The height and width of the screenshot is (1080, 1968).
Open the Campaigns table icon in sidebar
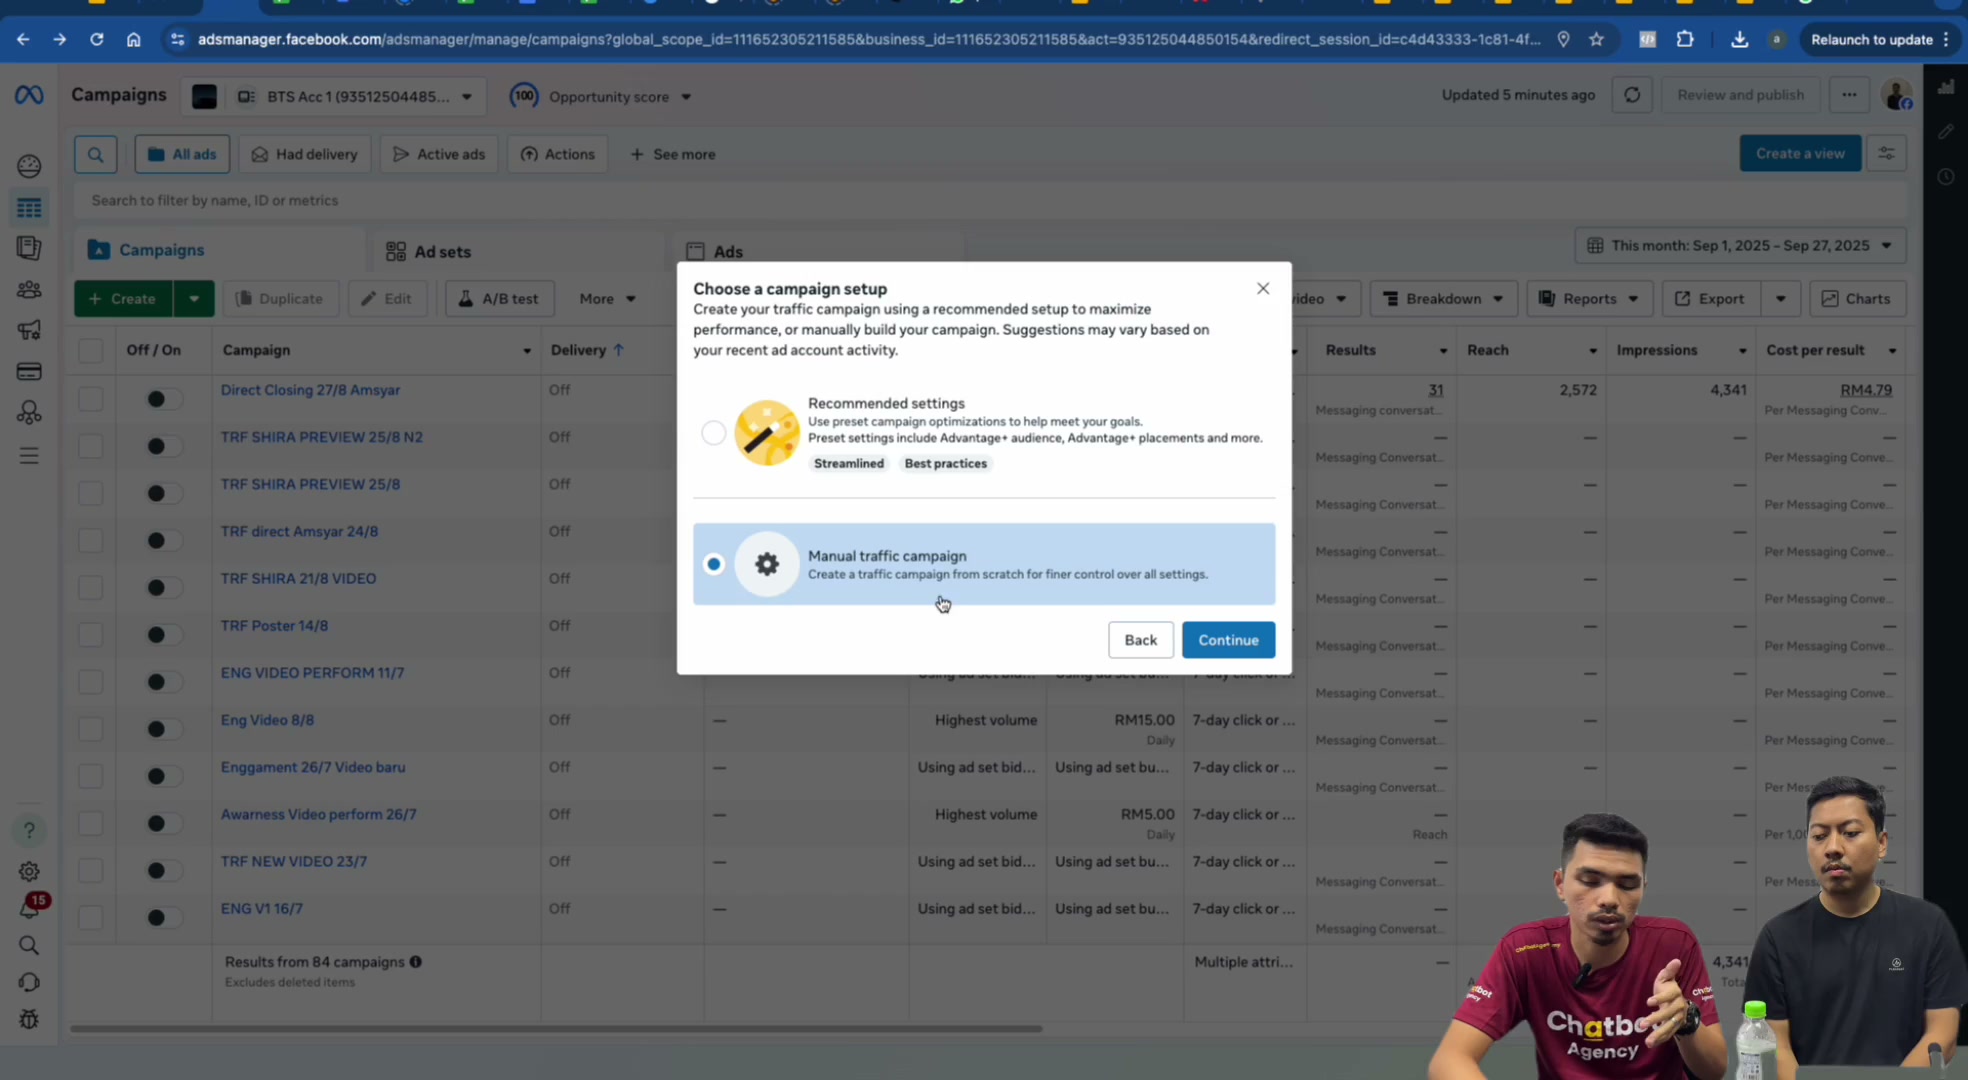tap(29, 208)
